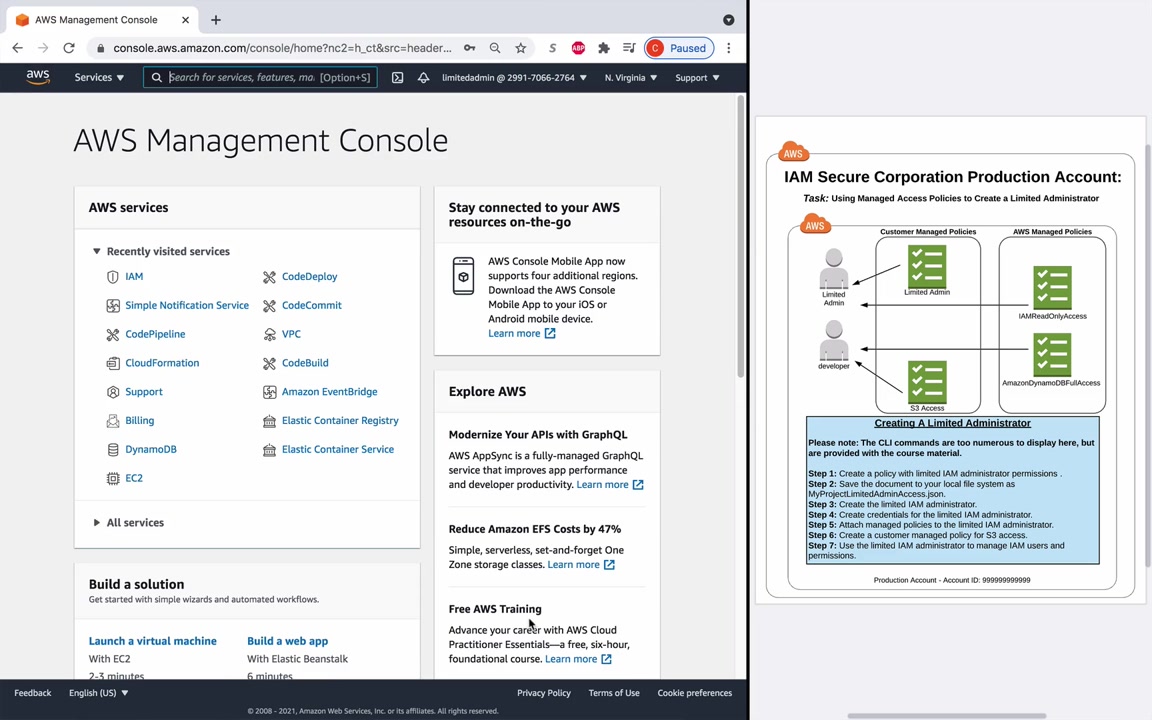Viewport: 1152px width, 720px height.
Task: Click the CloudFormation service icon
Action: click(112, 363)
